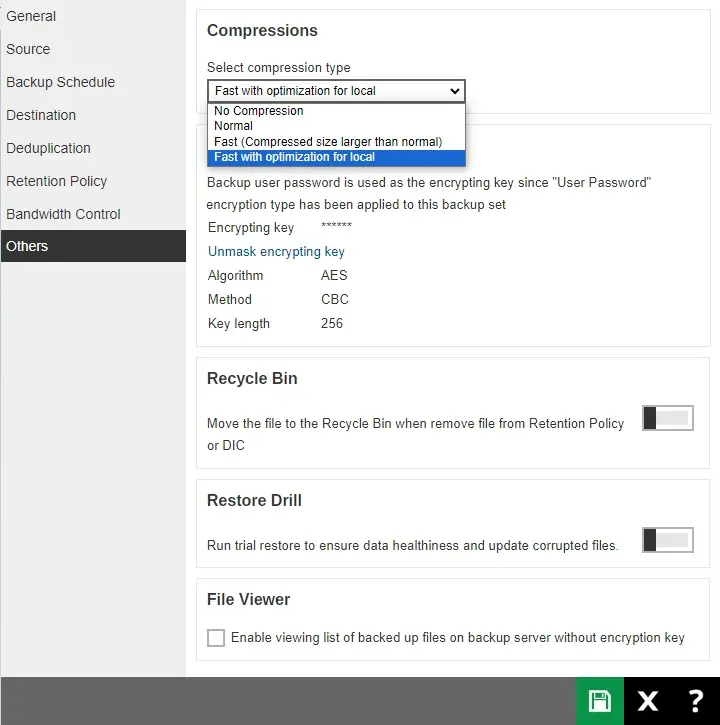Open the Deduplication settings
This screenshot has width=720, height=725.
coord(48,148)
